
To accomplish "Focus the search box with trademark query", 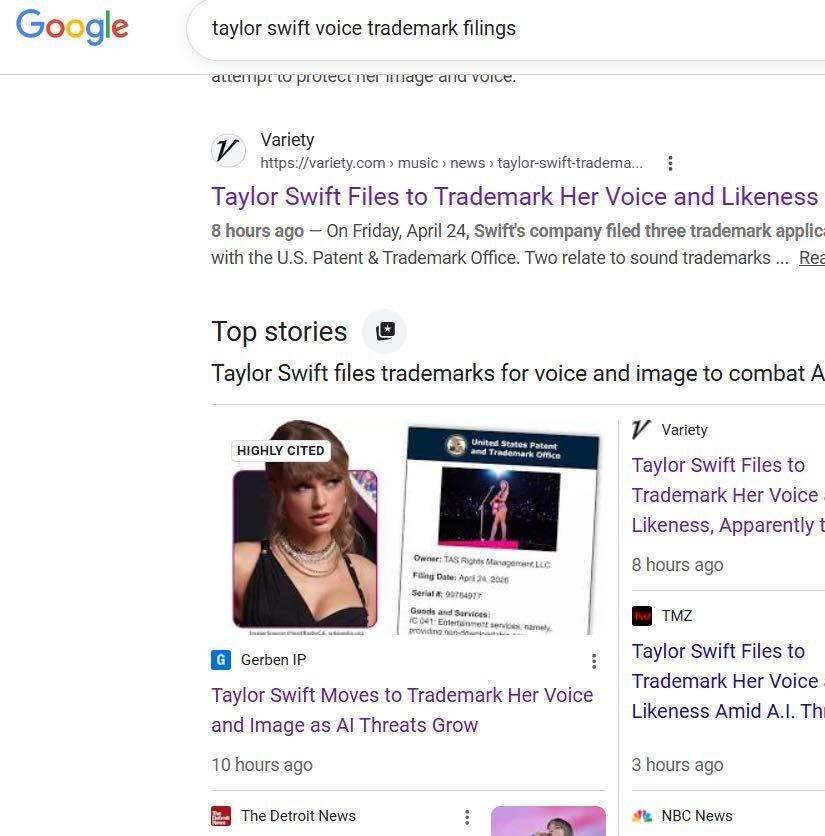I will [x=506, y=28].
